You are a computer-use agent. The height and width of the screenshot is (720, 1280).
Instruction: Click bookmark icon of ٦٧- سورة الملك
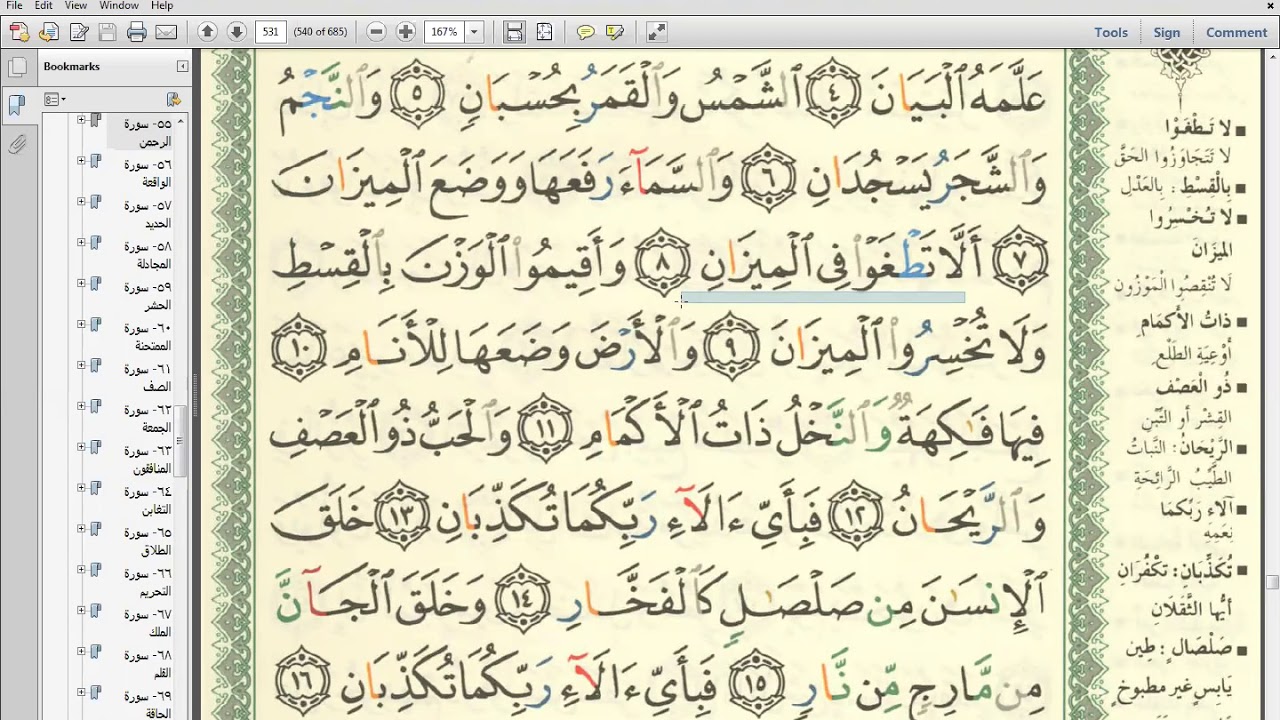point(96,611)
